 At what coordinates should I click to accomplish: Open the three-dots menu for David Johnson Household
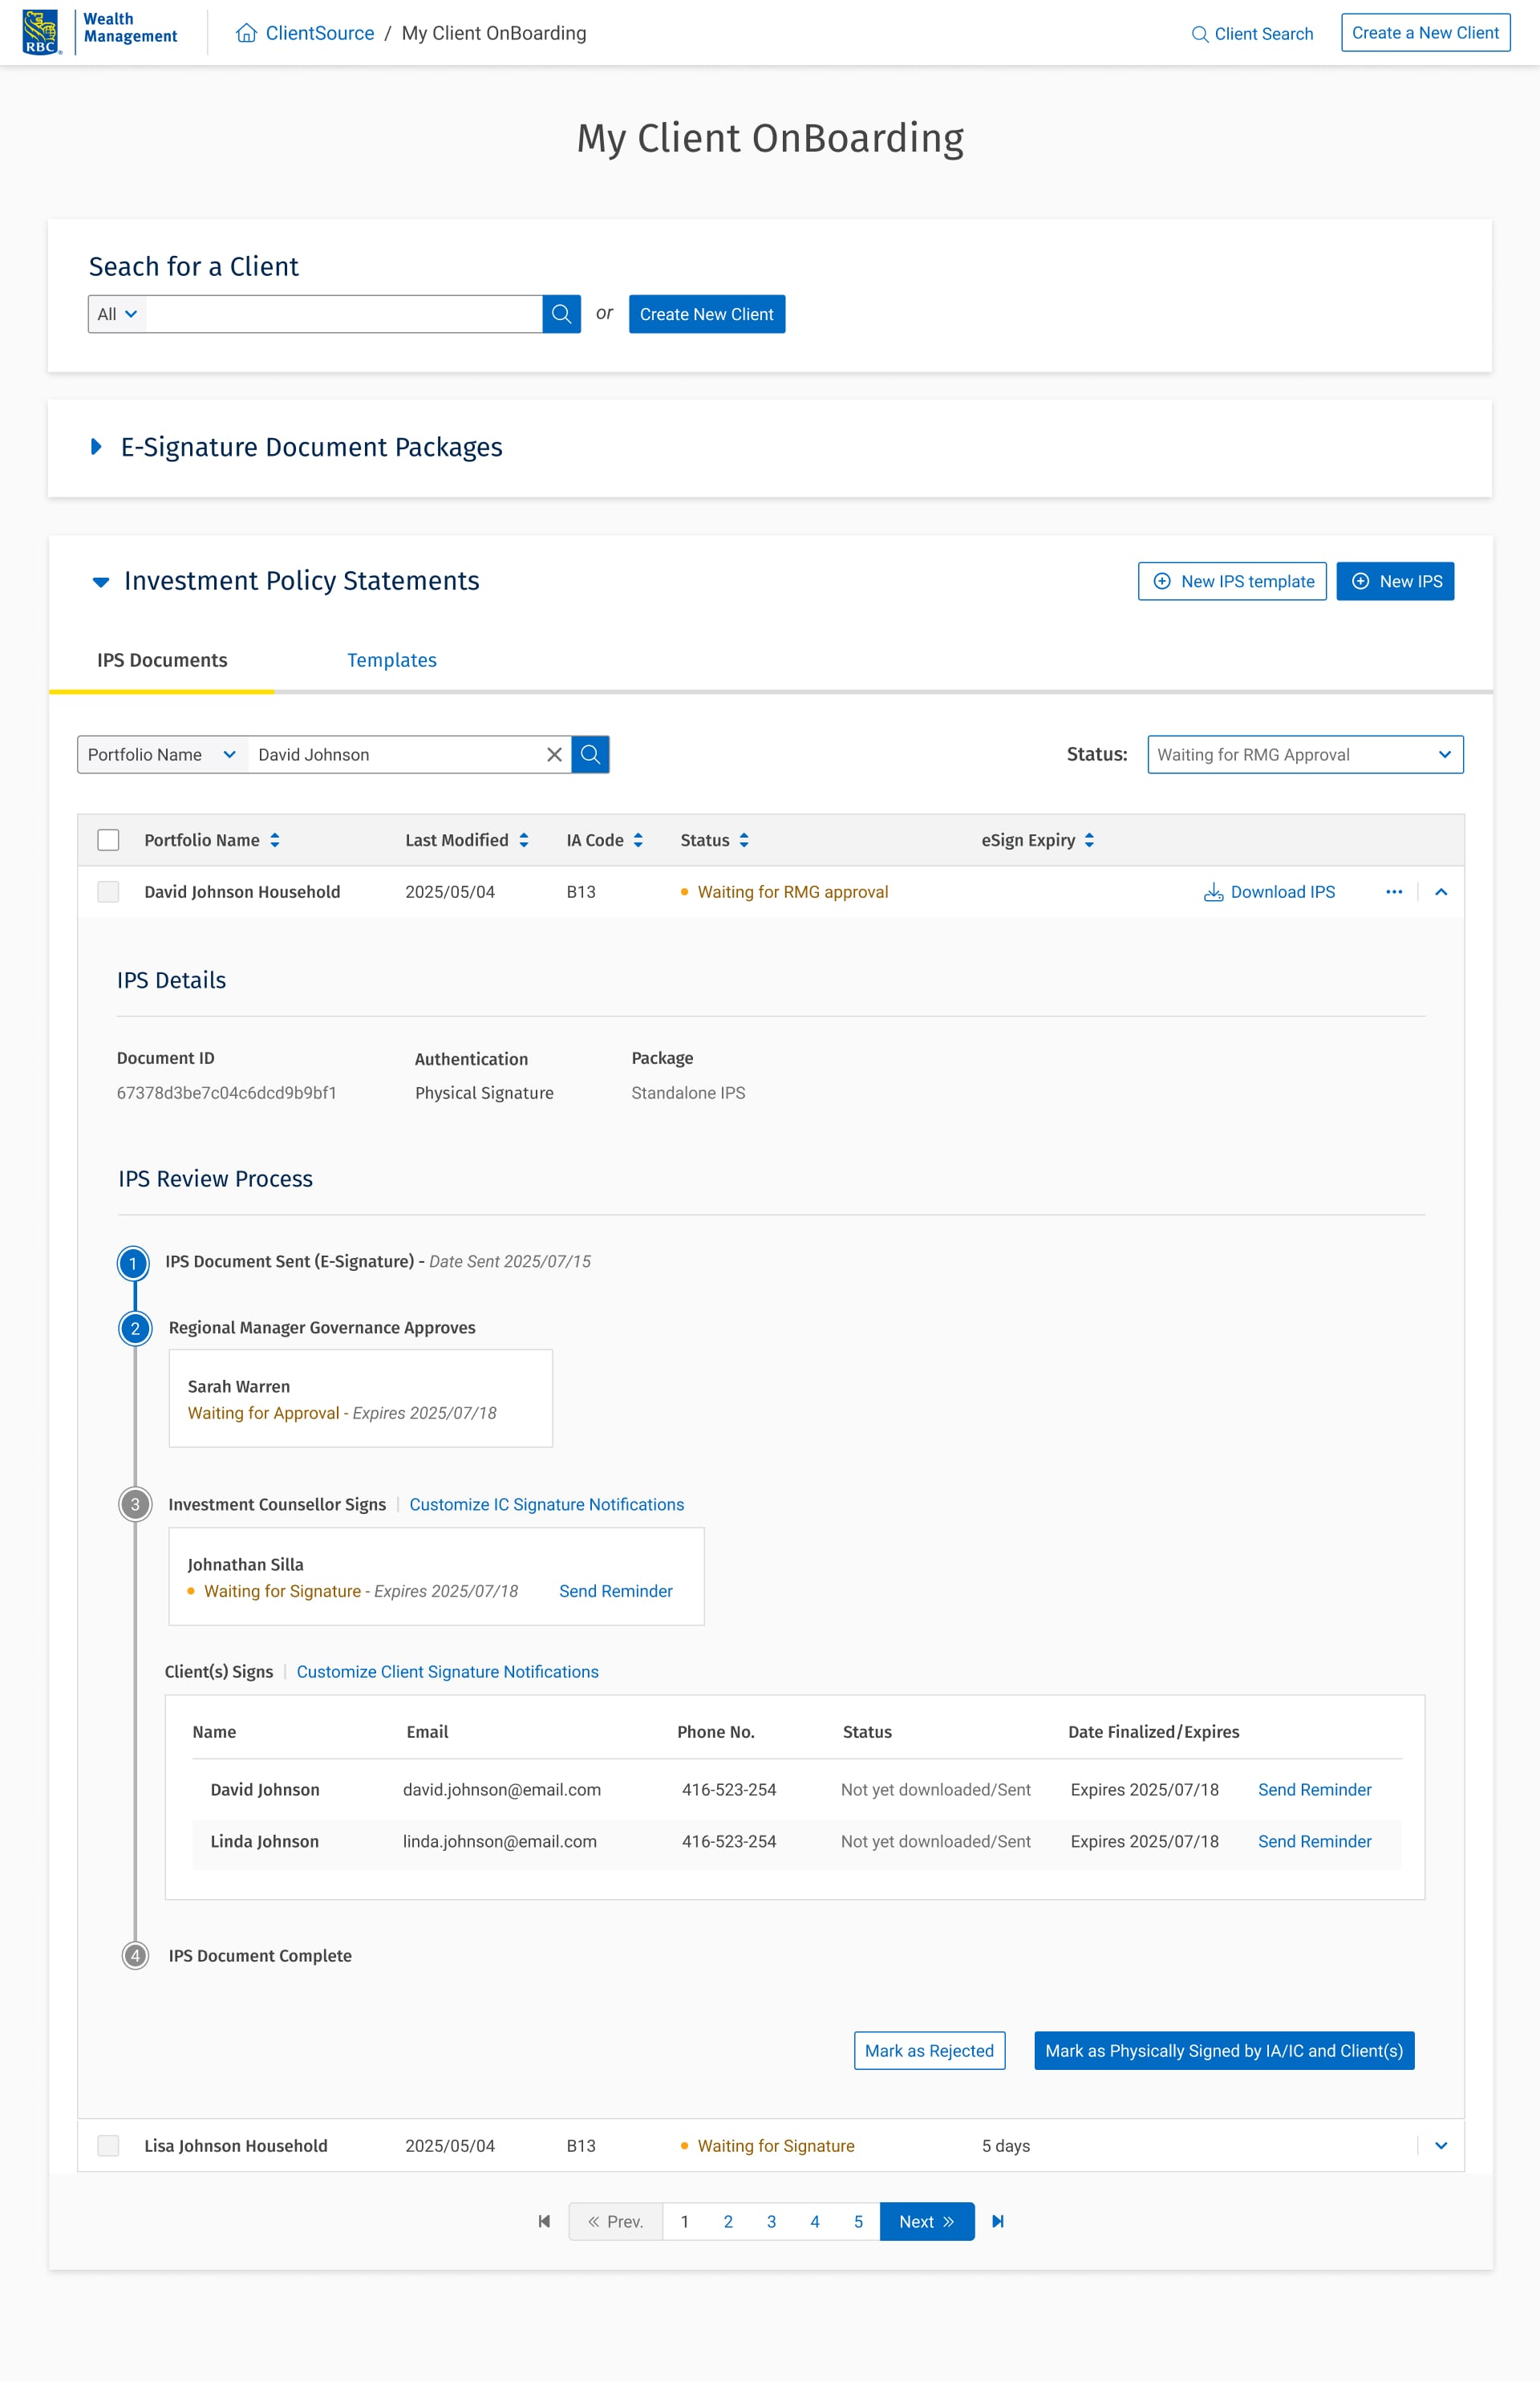[1393, 891]
